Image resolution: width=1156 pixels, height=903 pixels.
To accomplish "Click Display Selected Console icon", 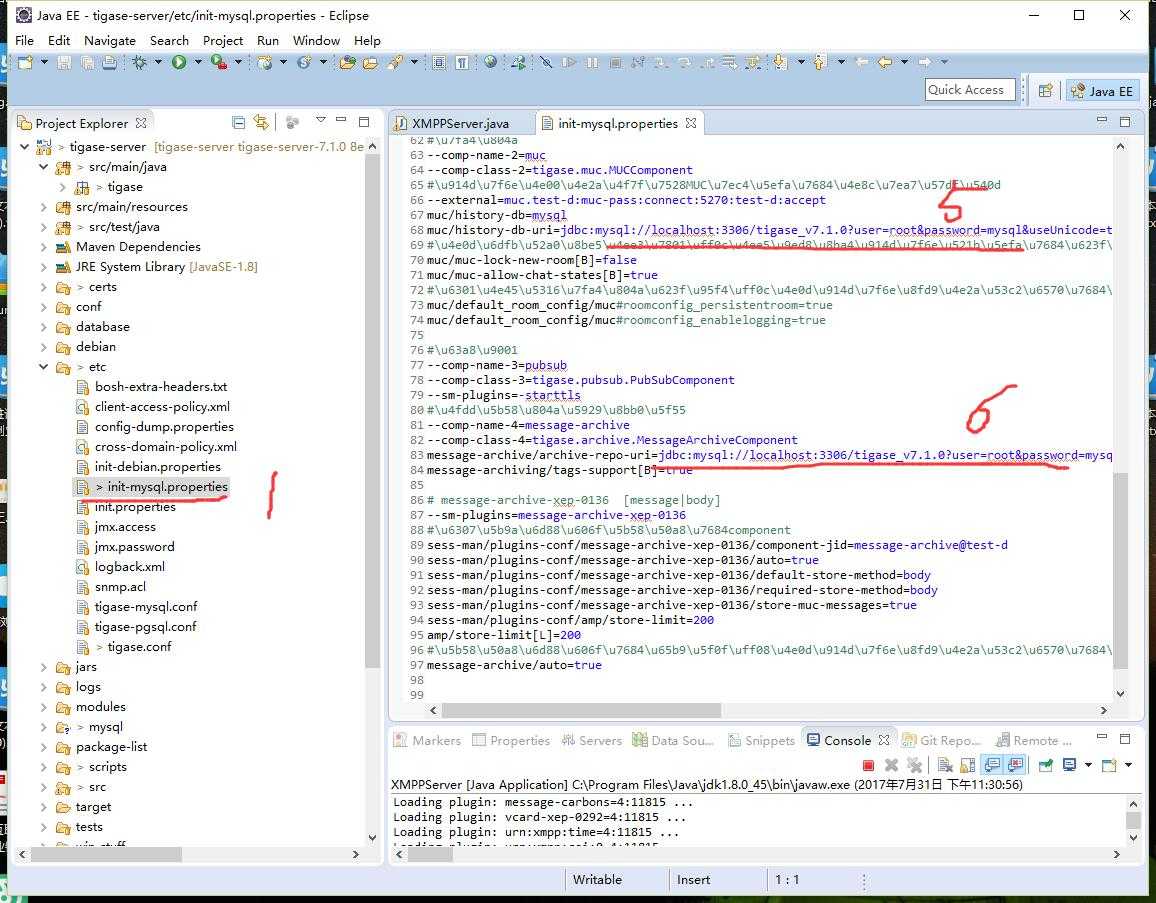I will coord(1069,765).
